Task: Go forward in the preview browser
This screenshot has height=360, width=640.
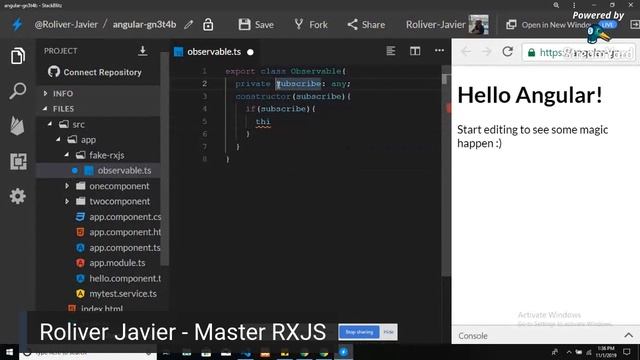Action: pos(486,51)
